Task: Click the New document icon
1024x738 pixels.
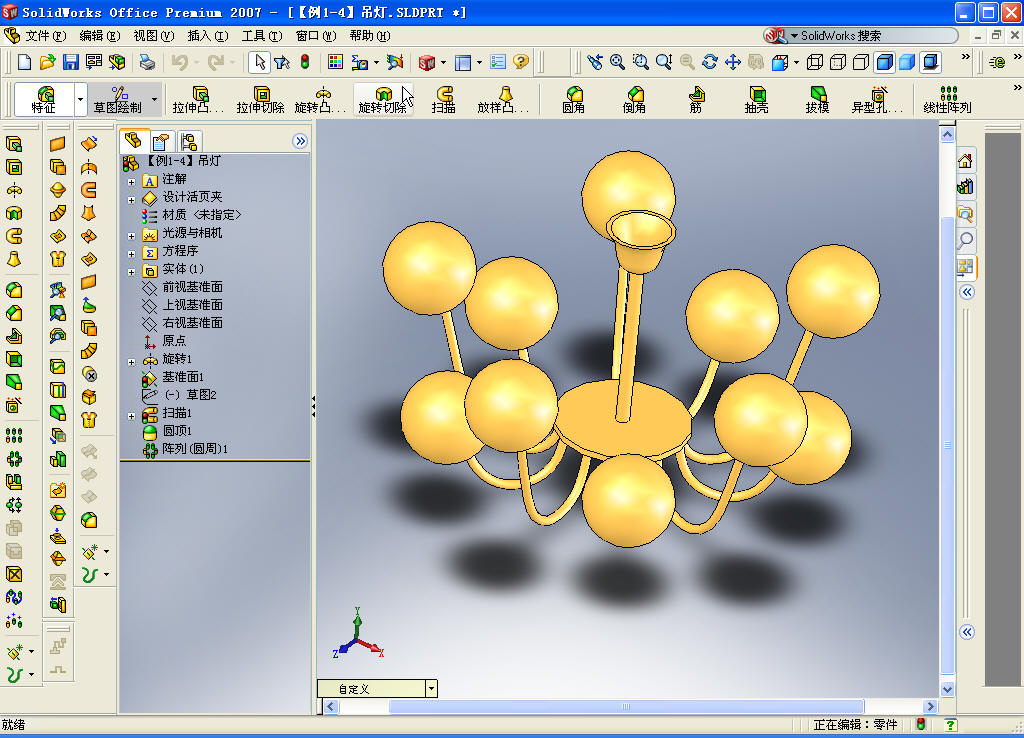Action: [24, 62]
